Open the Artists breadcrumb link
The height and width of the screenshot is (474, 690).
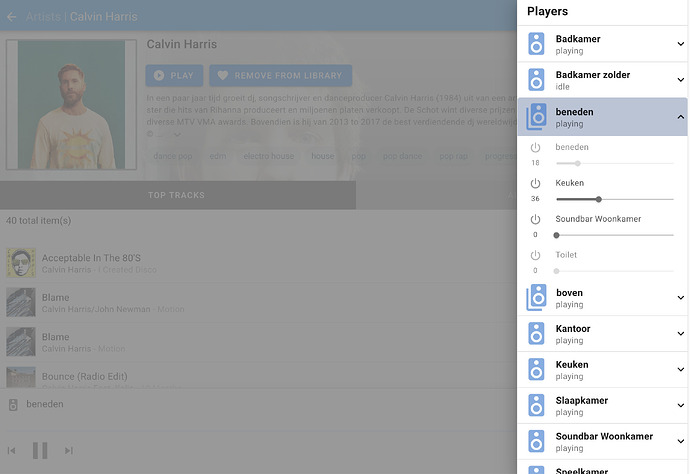(x=43, y=17)
